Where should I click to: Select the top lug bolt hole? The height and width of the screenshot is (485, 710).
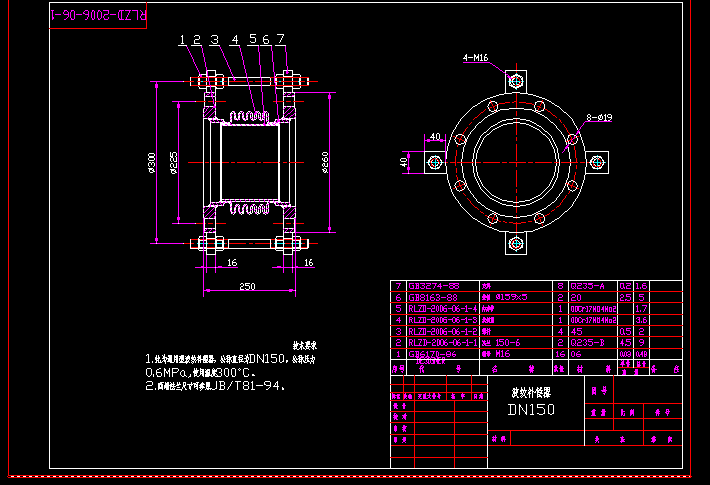(516, 80)
